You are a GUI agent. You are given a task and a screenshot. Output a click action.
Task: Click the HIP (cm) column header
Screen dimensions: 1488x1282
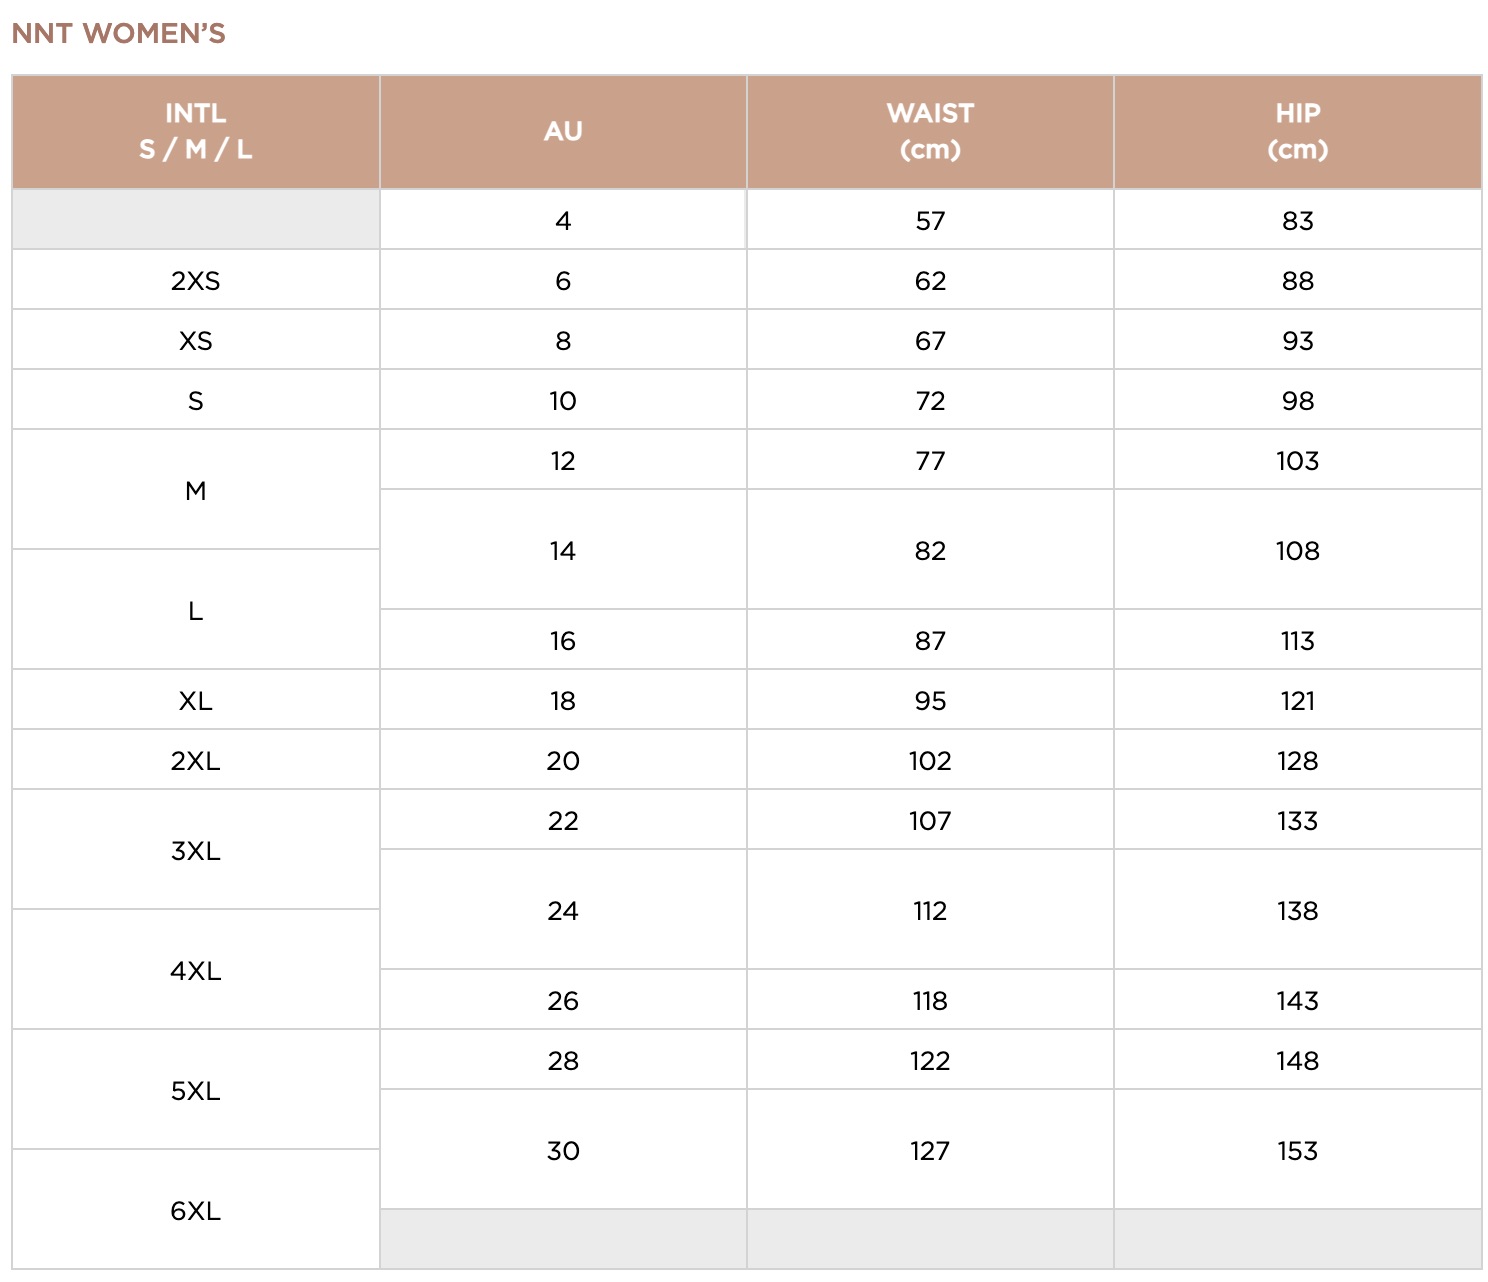tap(1298, 131)
